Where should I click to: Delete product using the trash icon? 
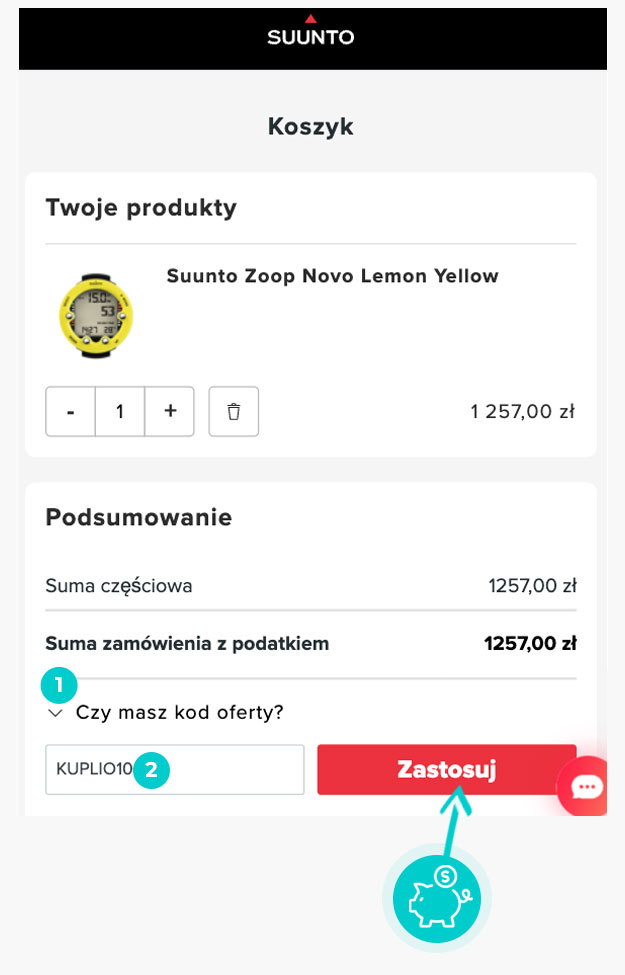pyautogui.click(x=233, y=411)
